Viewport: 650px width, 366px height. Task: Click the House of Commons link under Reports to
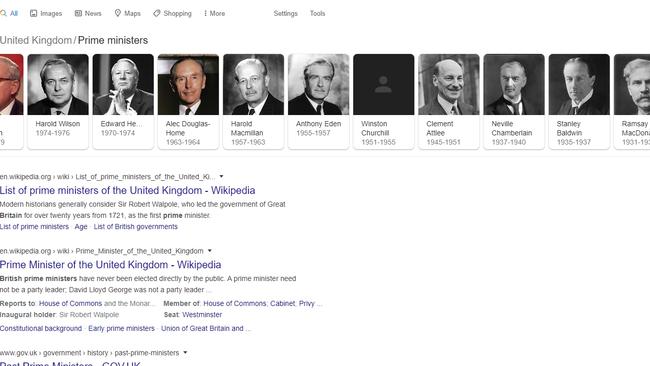click(x=70, y=303)
